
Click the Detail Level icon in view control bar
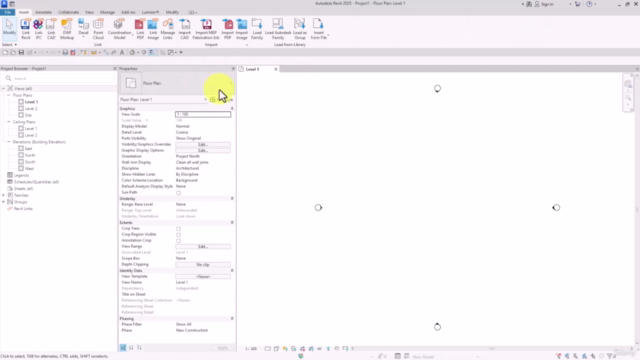[x=267, y=349]
